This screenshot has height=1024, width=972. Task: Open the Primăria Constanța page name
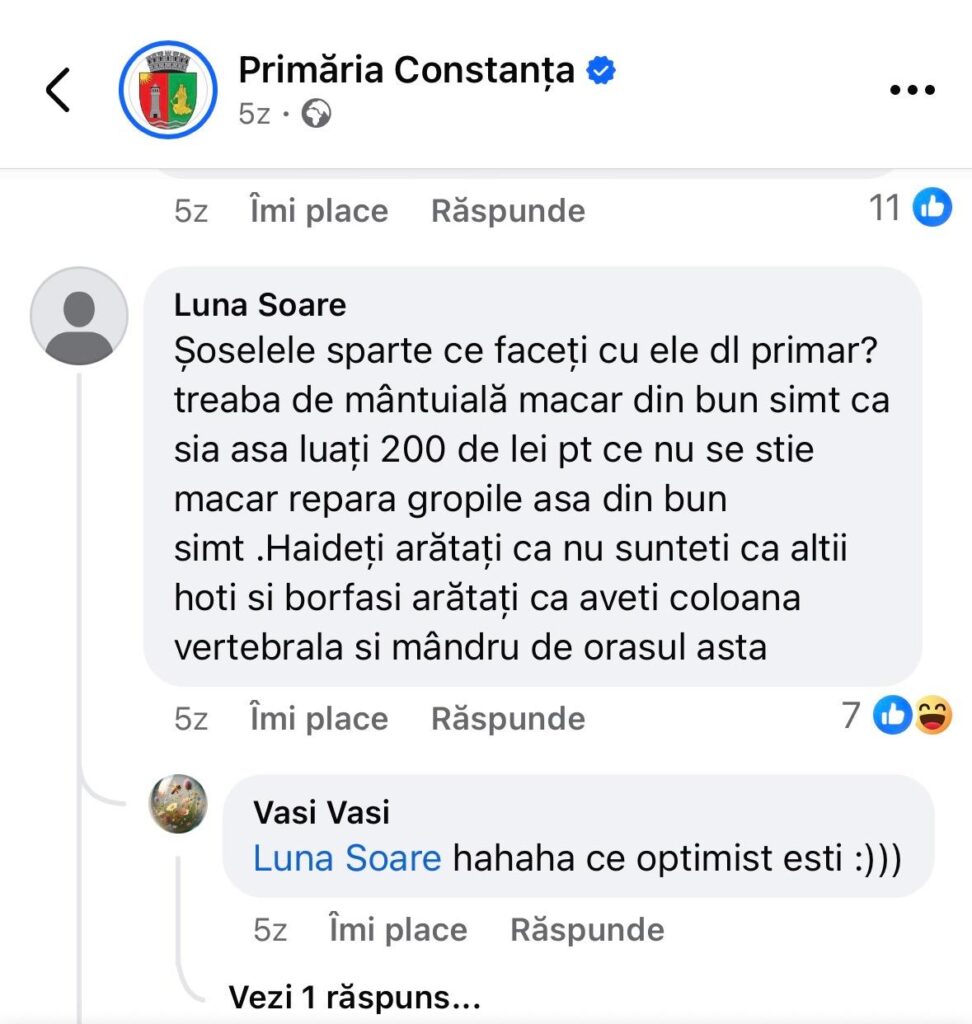pyautogui.click(x=406, y=70)
